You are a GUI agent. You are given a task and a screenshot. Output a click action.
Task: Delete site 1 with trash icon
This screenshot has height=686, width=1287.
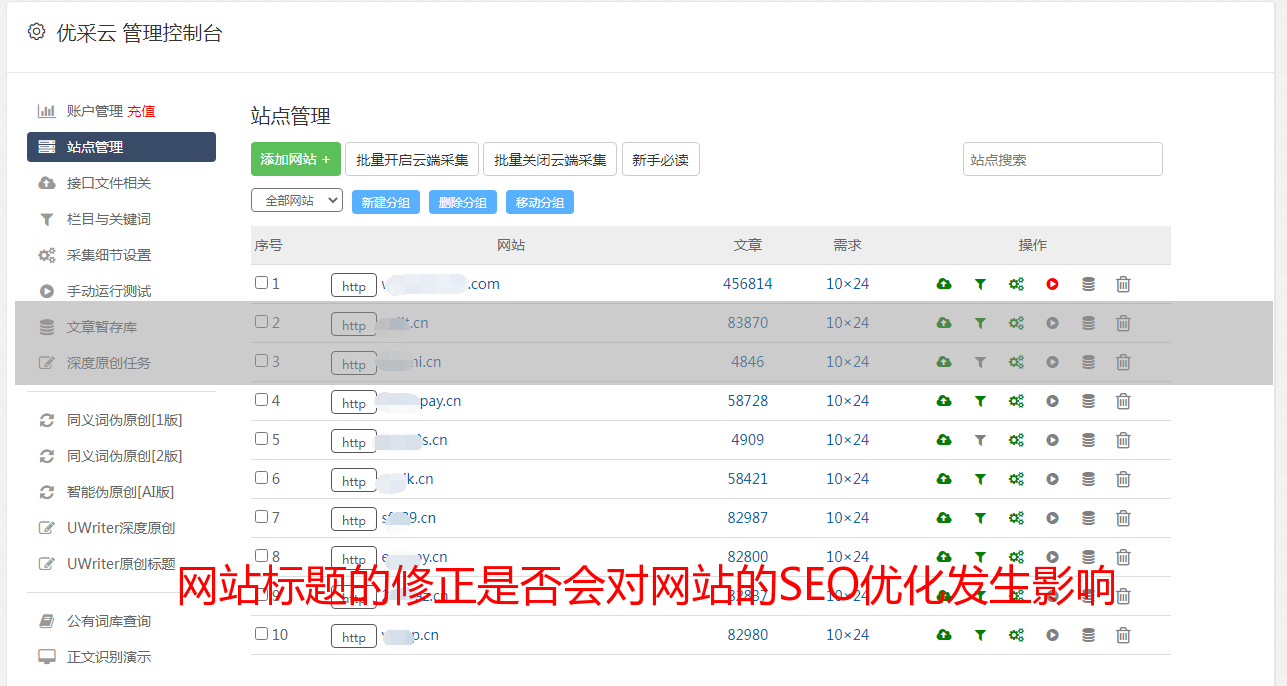(x=1123, y=284)
